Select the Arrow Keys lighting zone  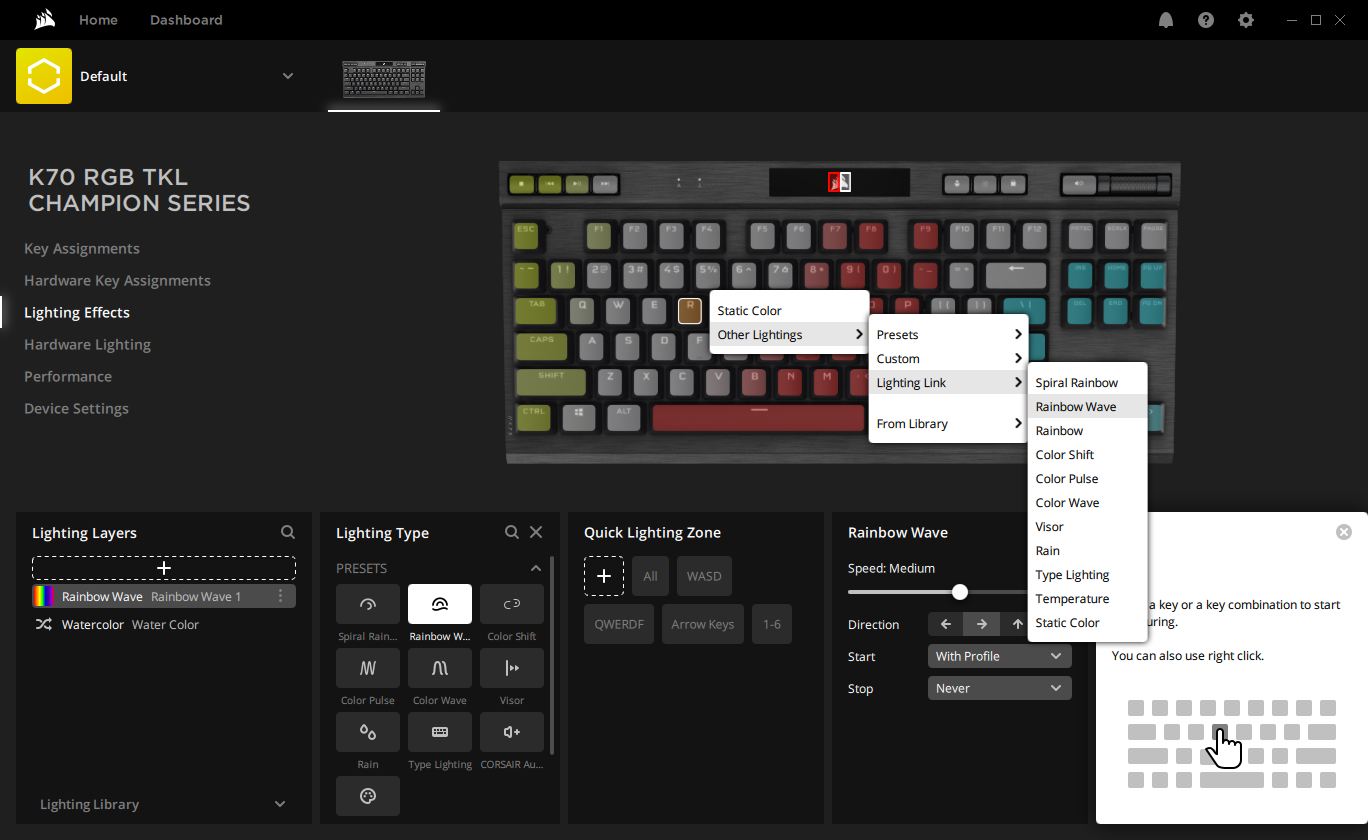(x=703, y=624)
